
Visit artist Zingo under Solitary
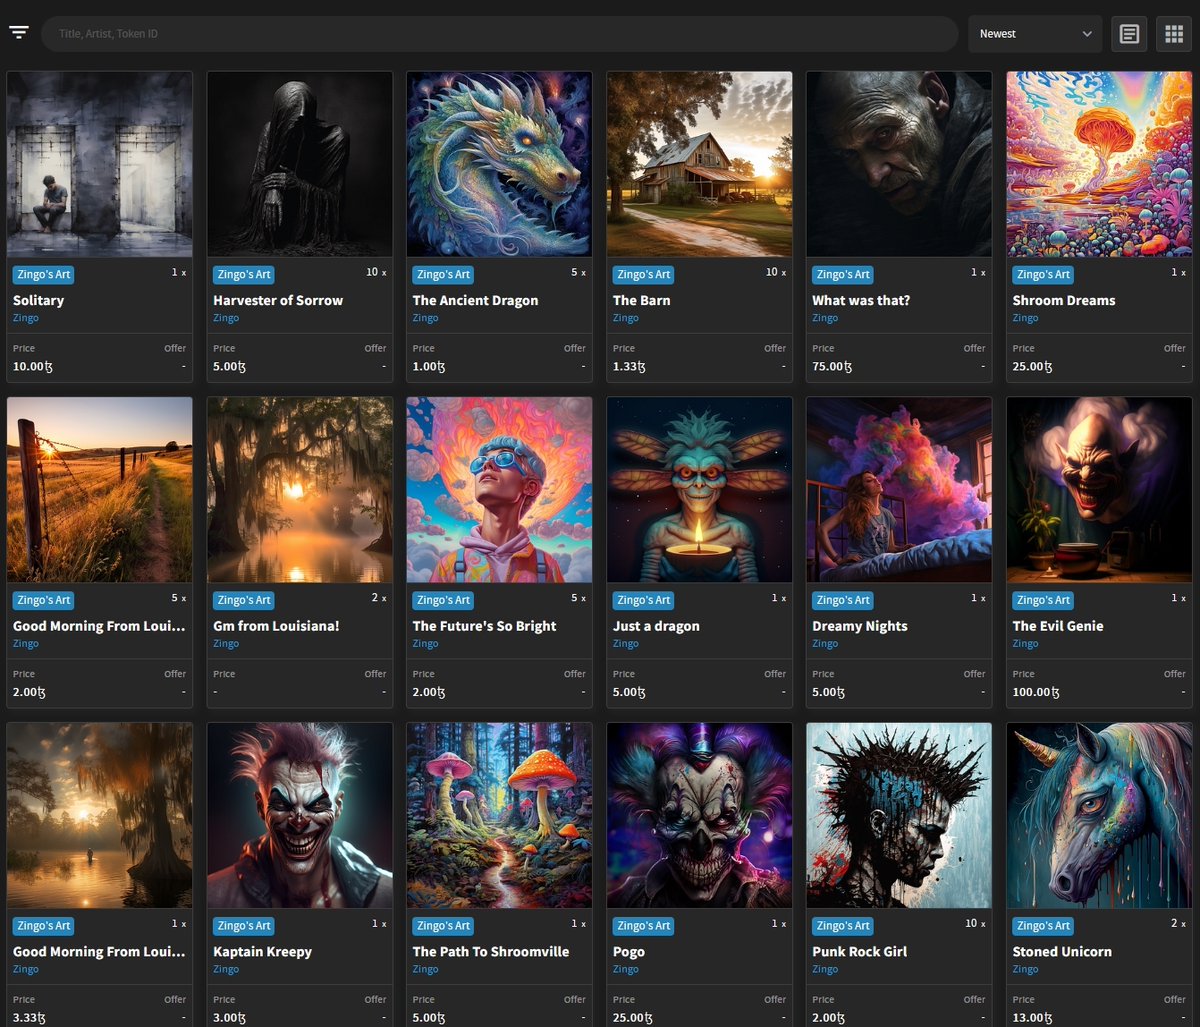(26, 318)
